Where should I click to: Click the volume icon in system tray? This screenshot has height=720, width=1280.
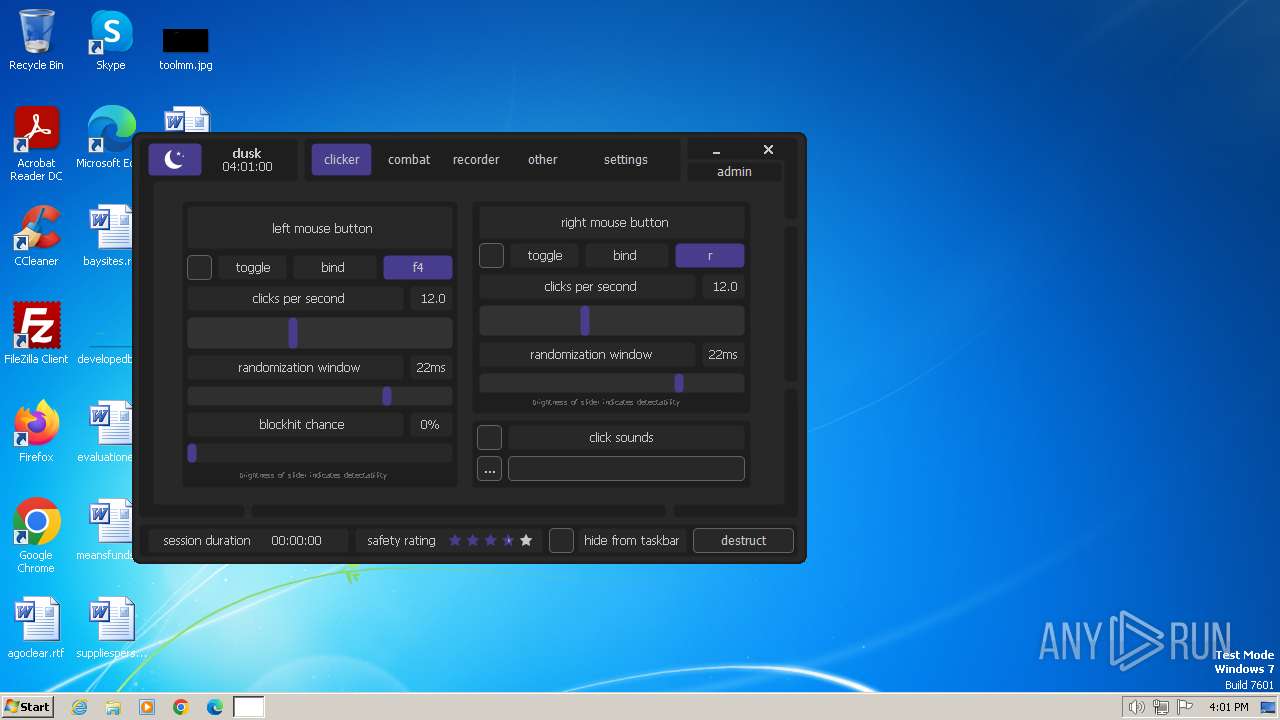coord(1136,707)
